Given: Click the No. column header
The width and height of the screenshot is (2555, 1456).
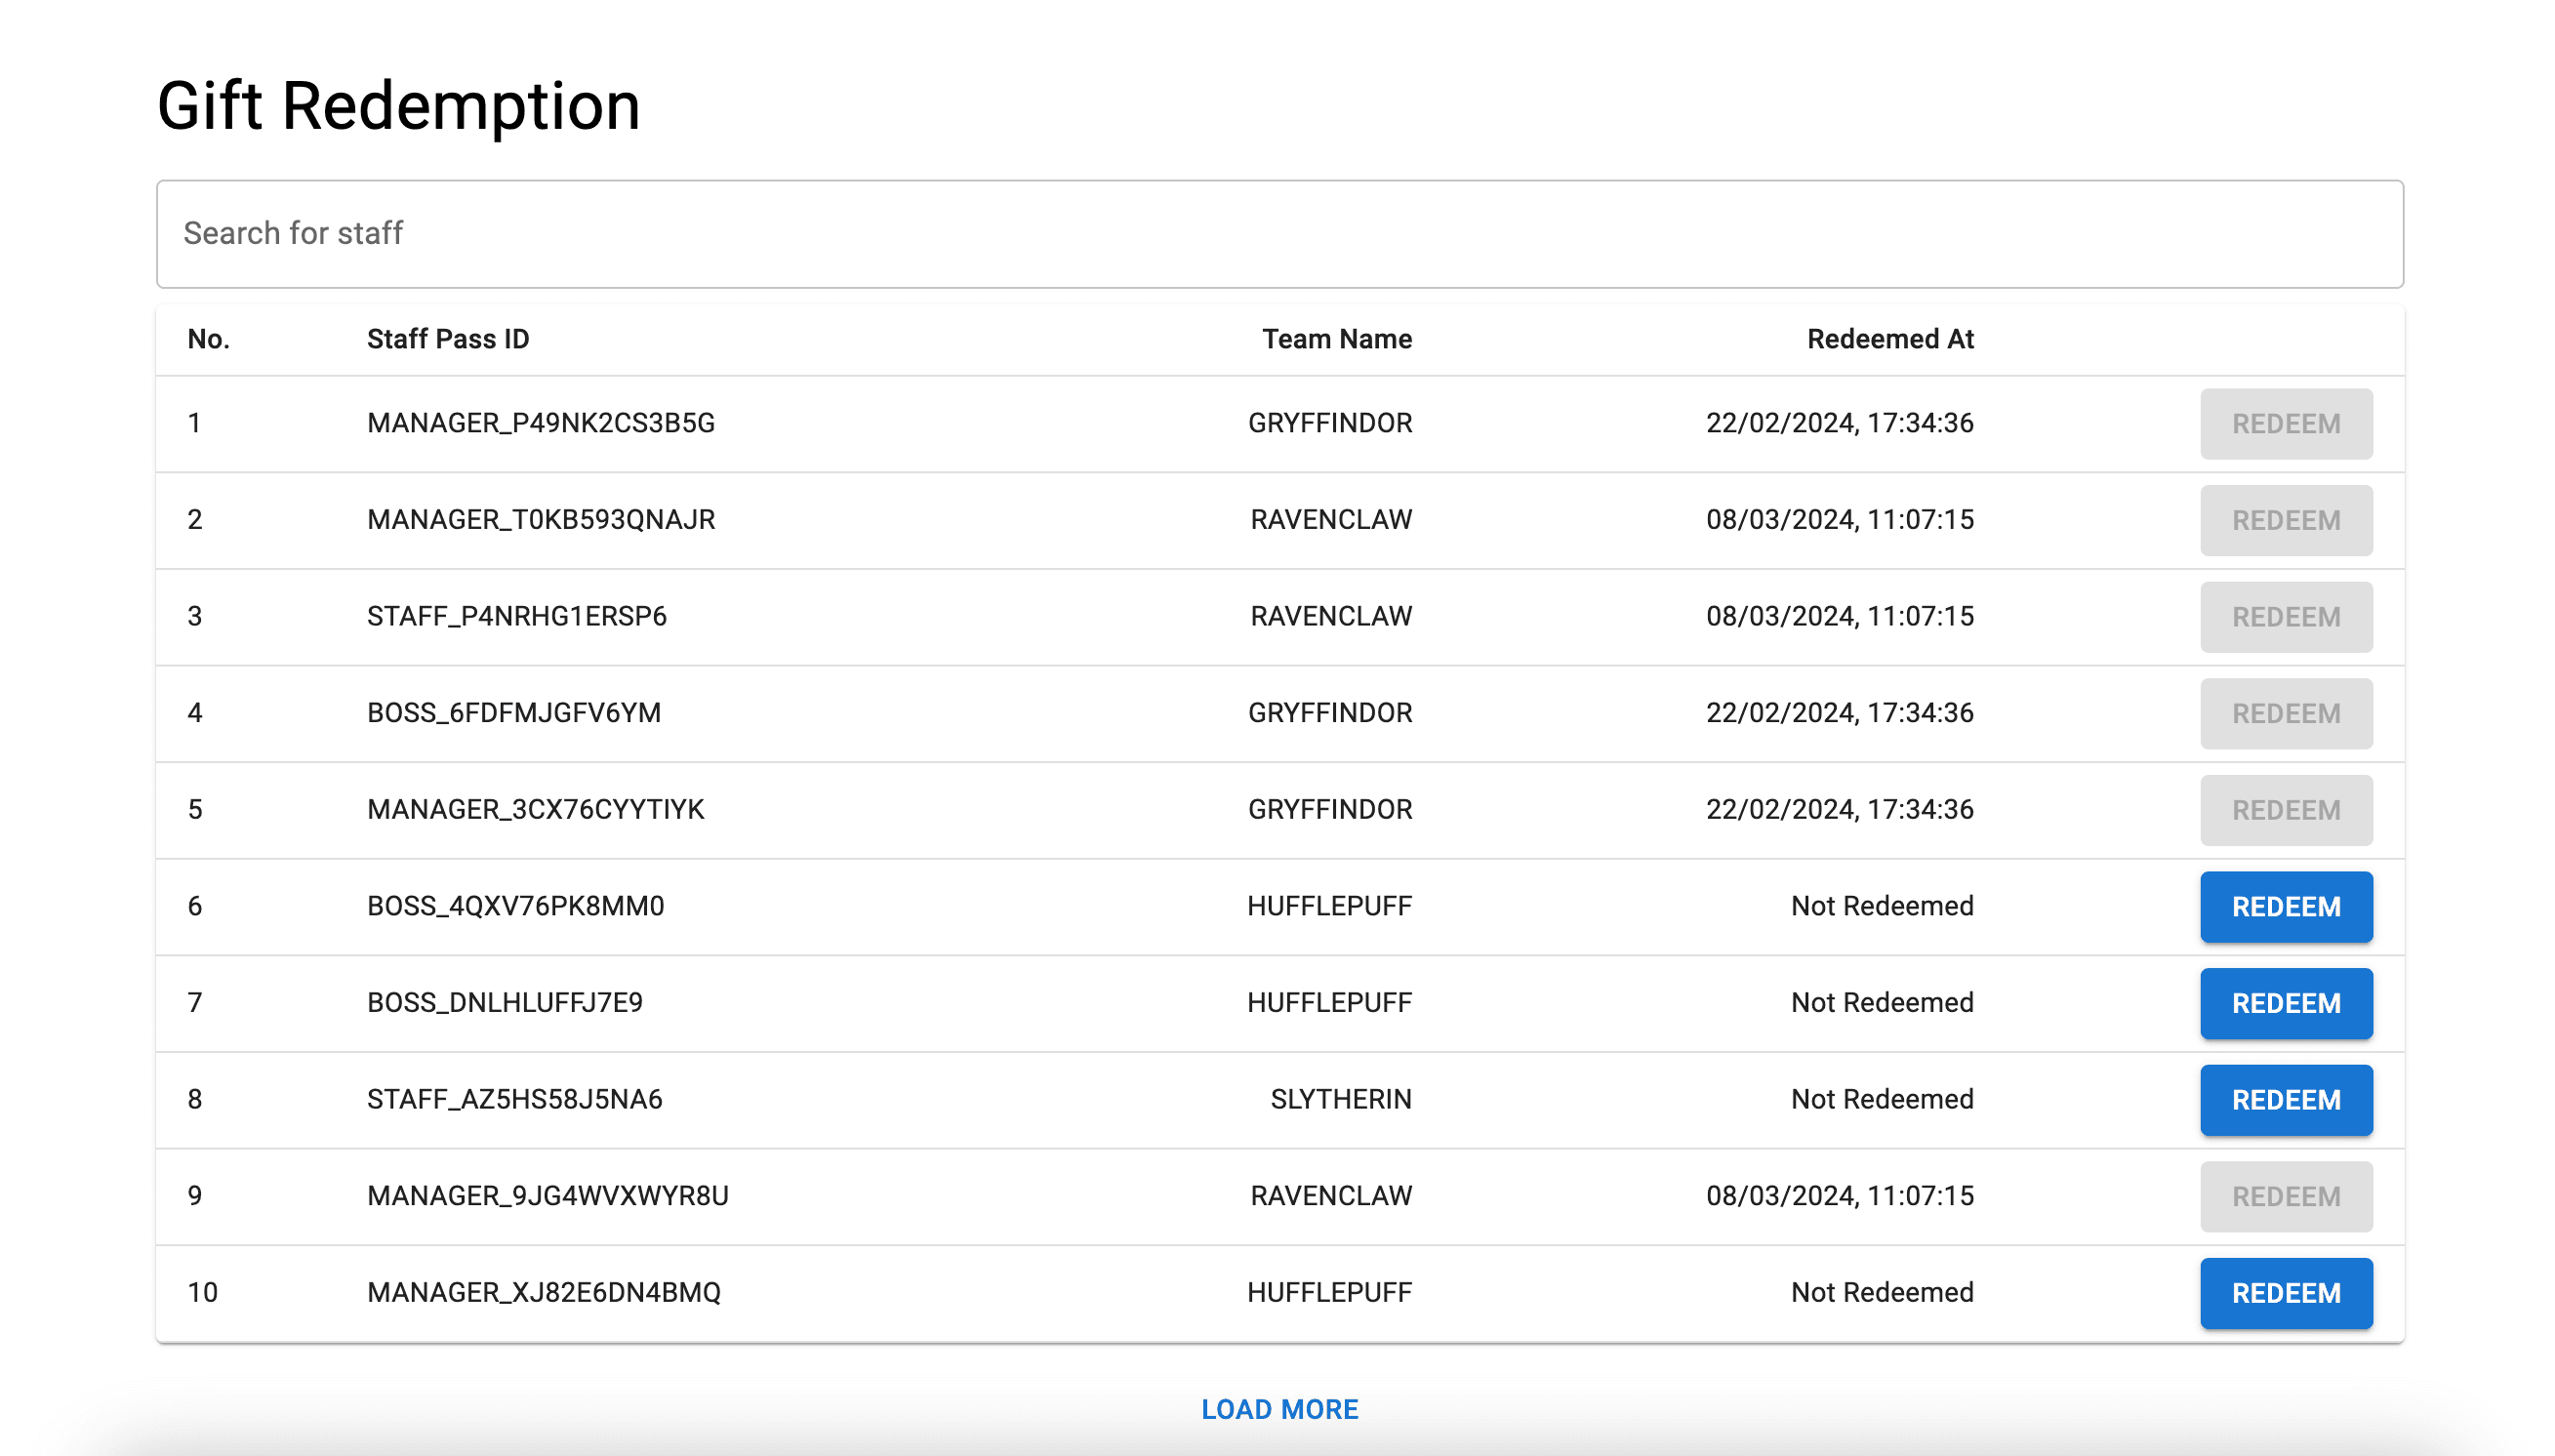Looking at the screenshot, I should pyautogui.click(x=208, y=339).
